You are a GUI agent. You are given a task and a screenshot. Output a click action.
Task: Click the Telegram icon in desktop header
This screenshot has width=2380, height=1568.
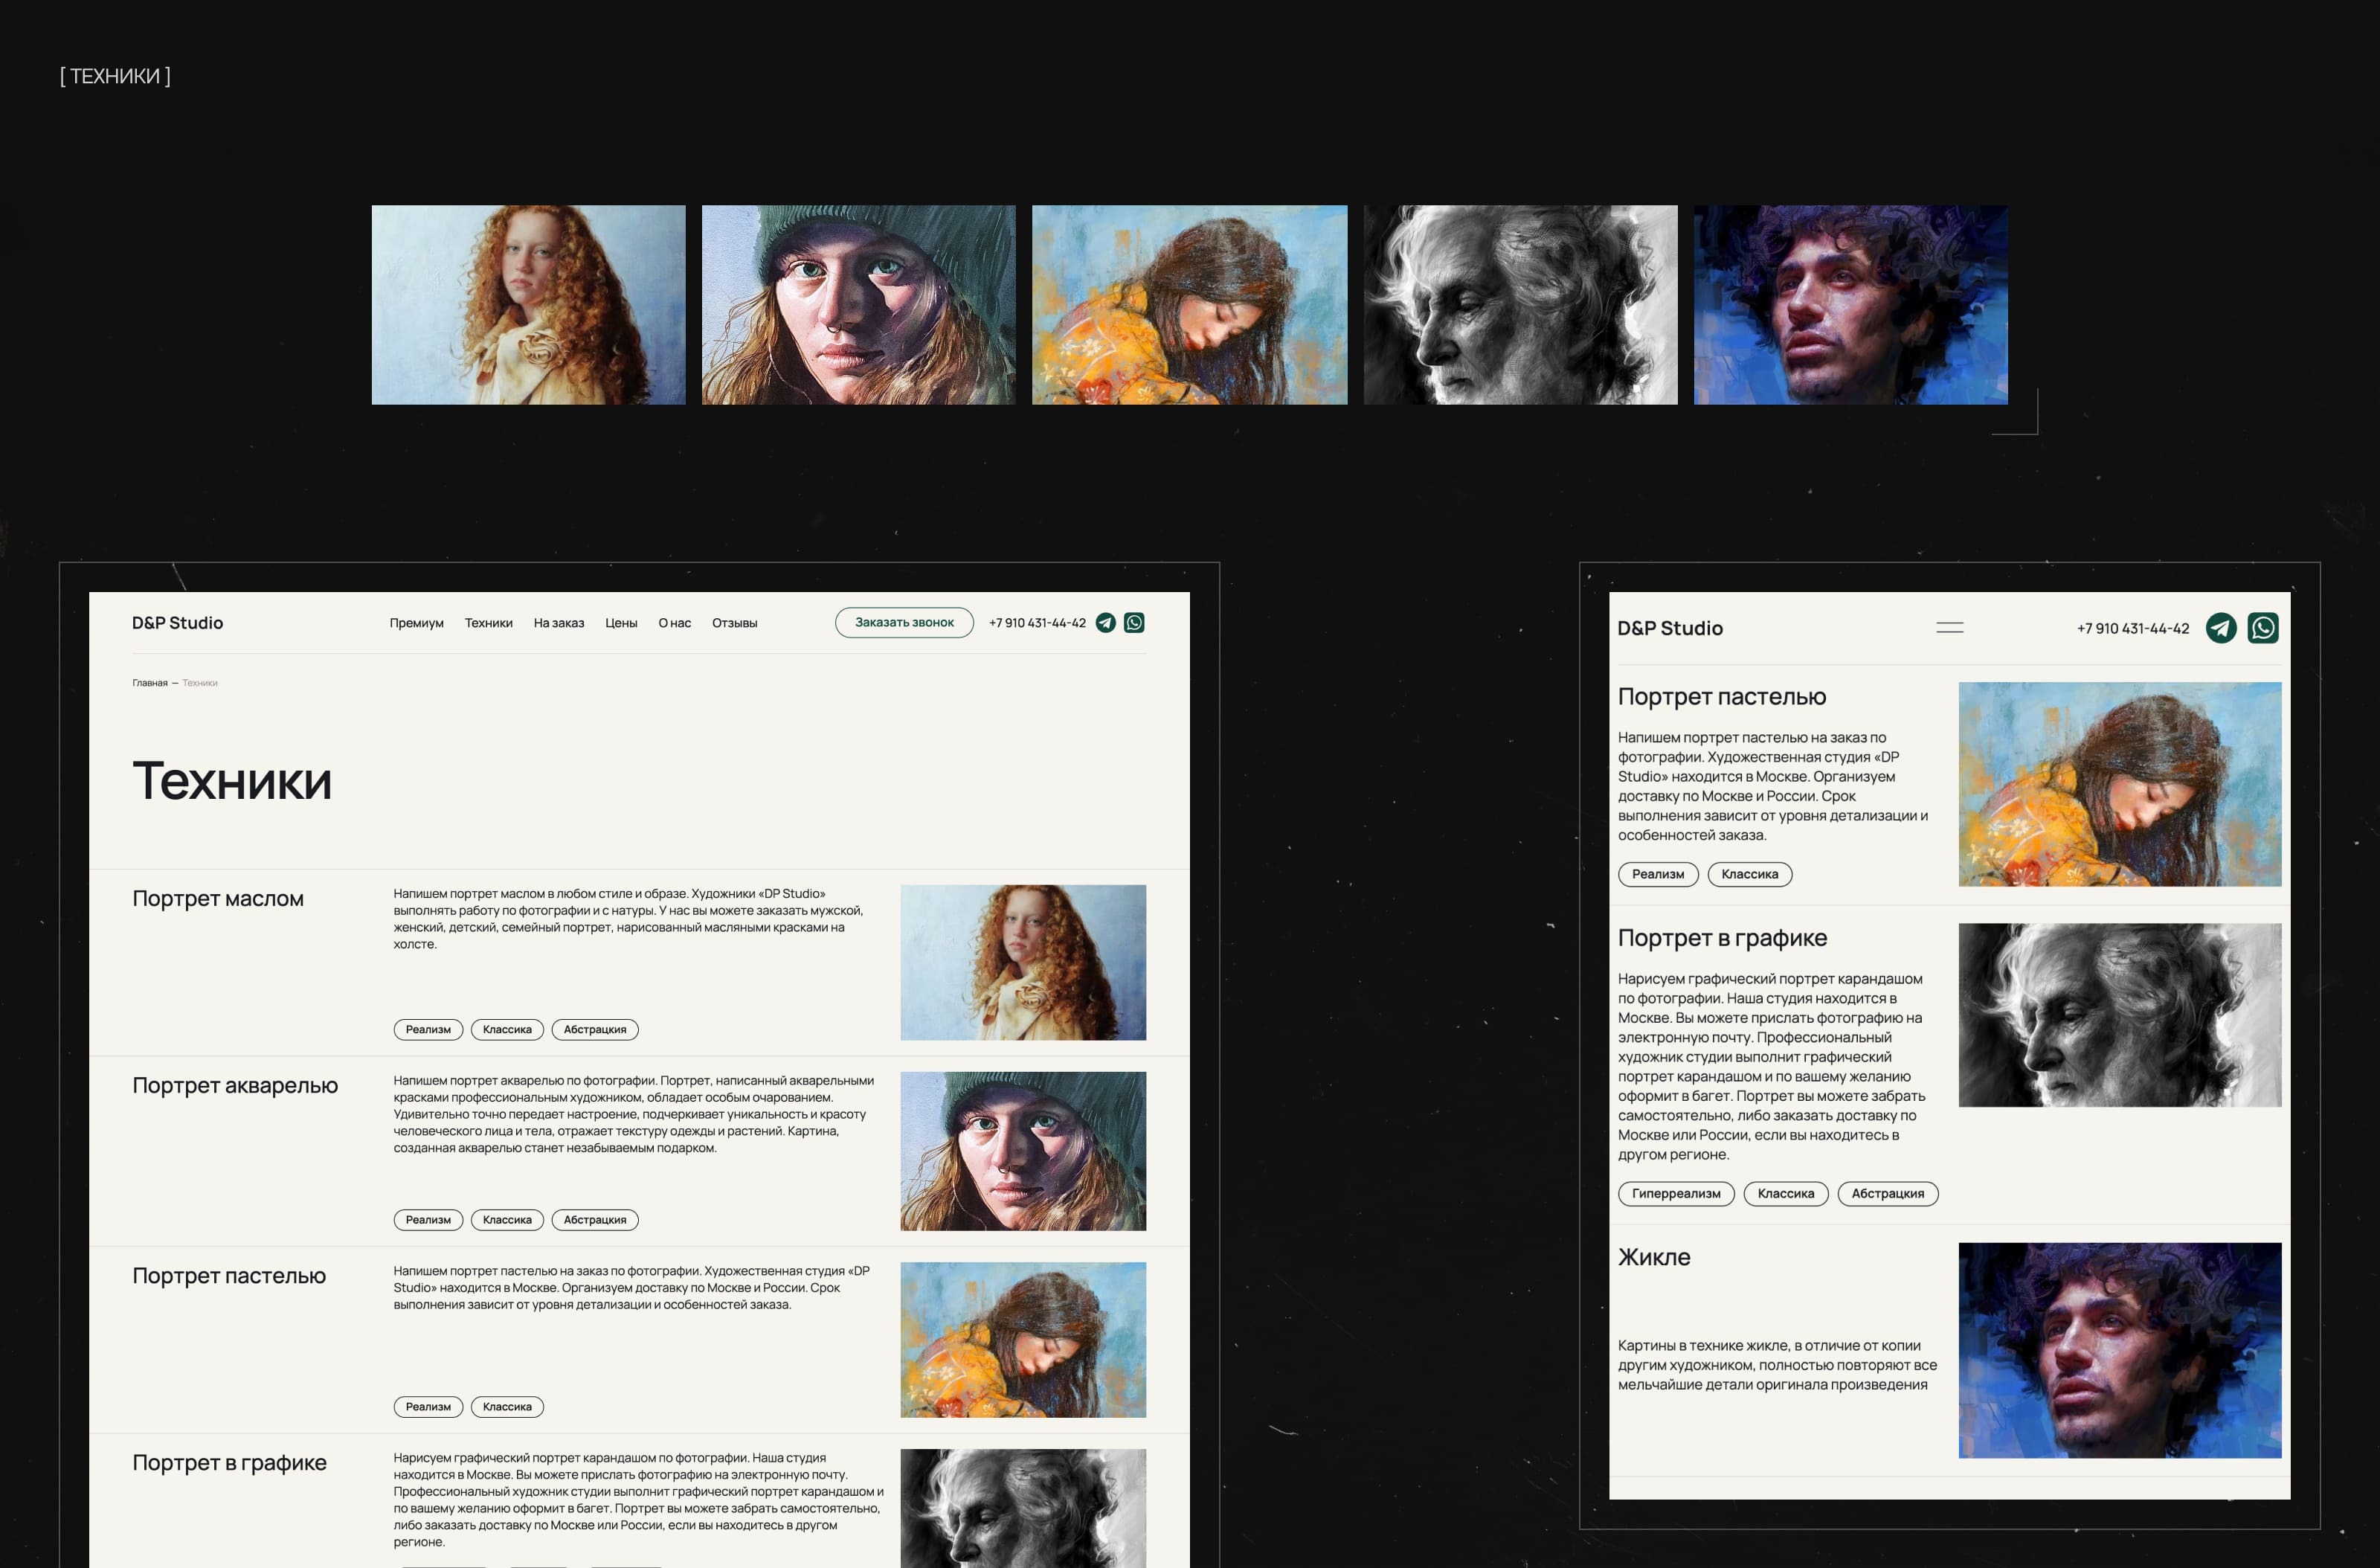1105,623
